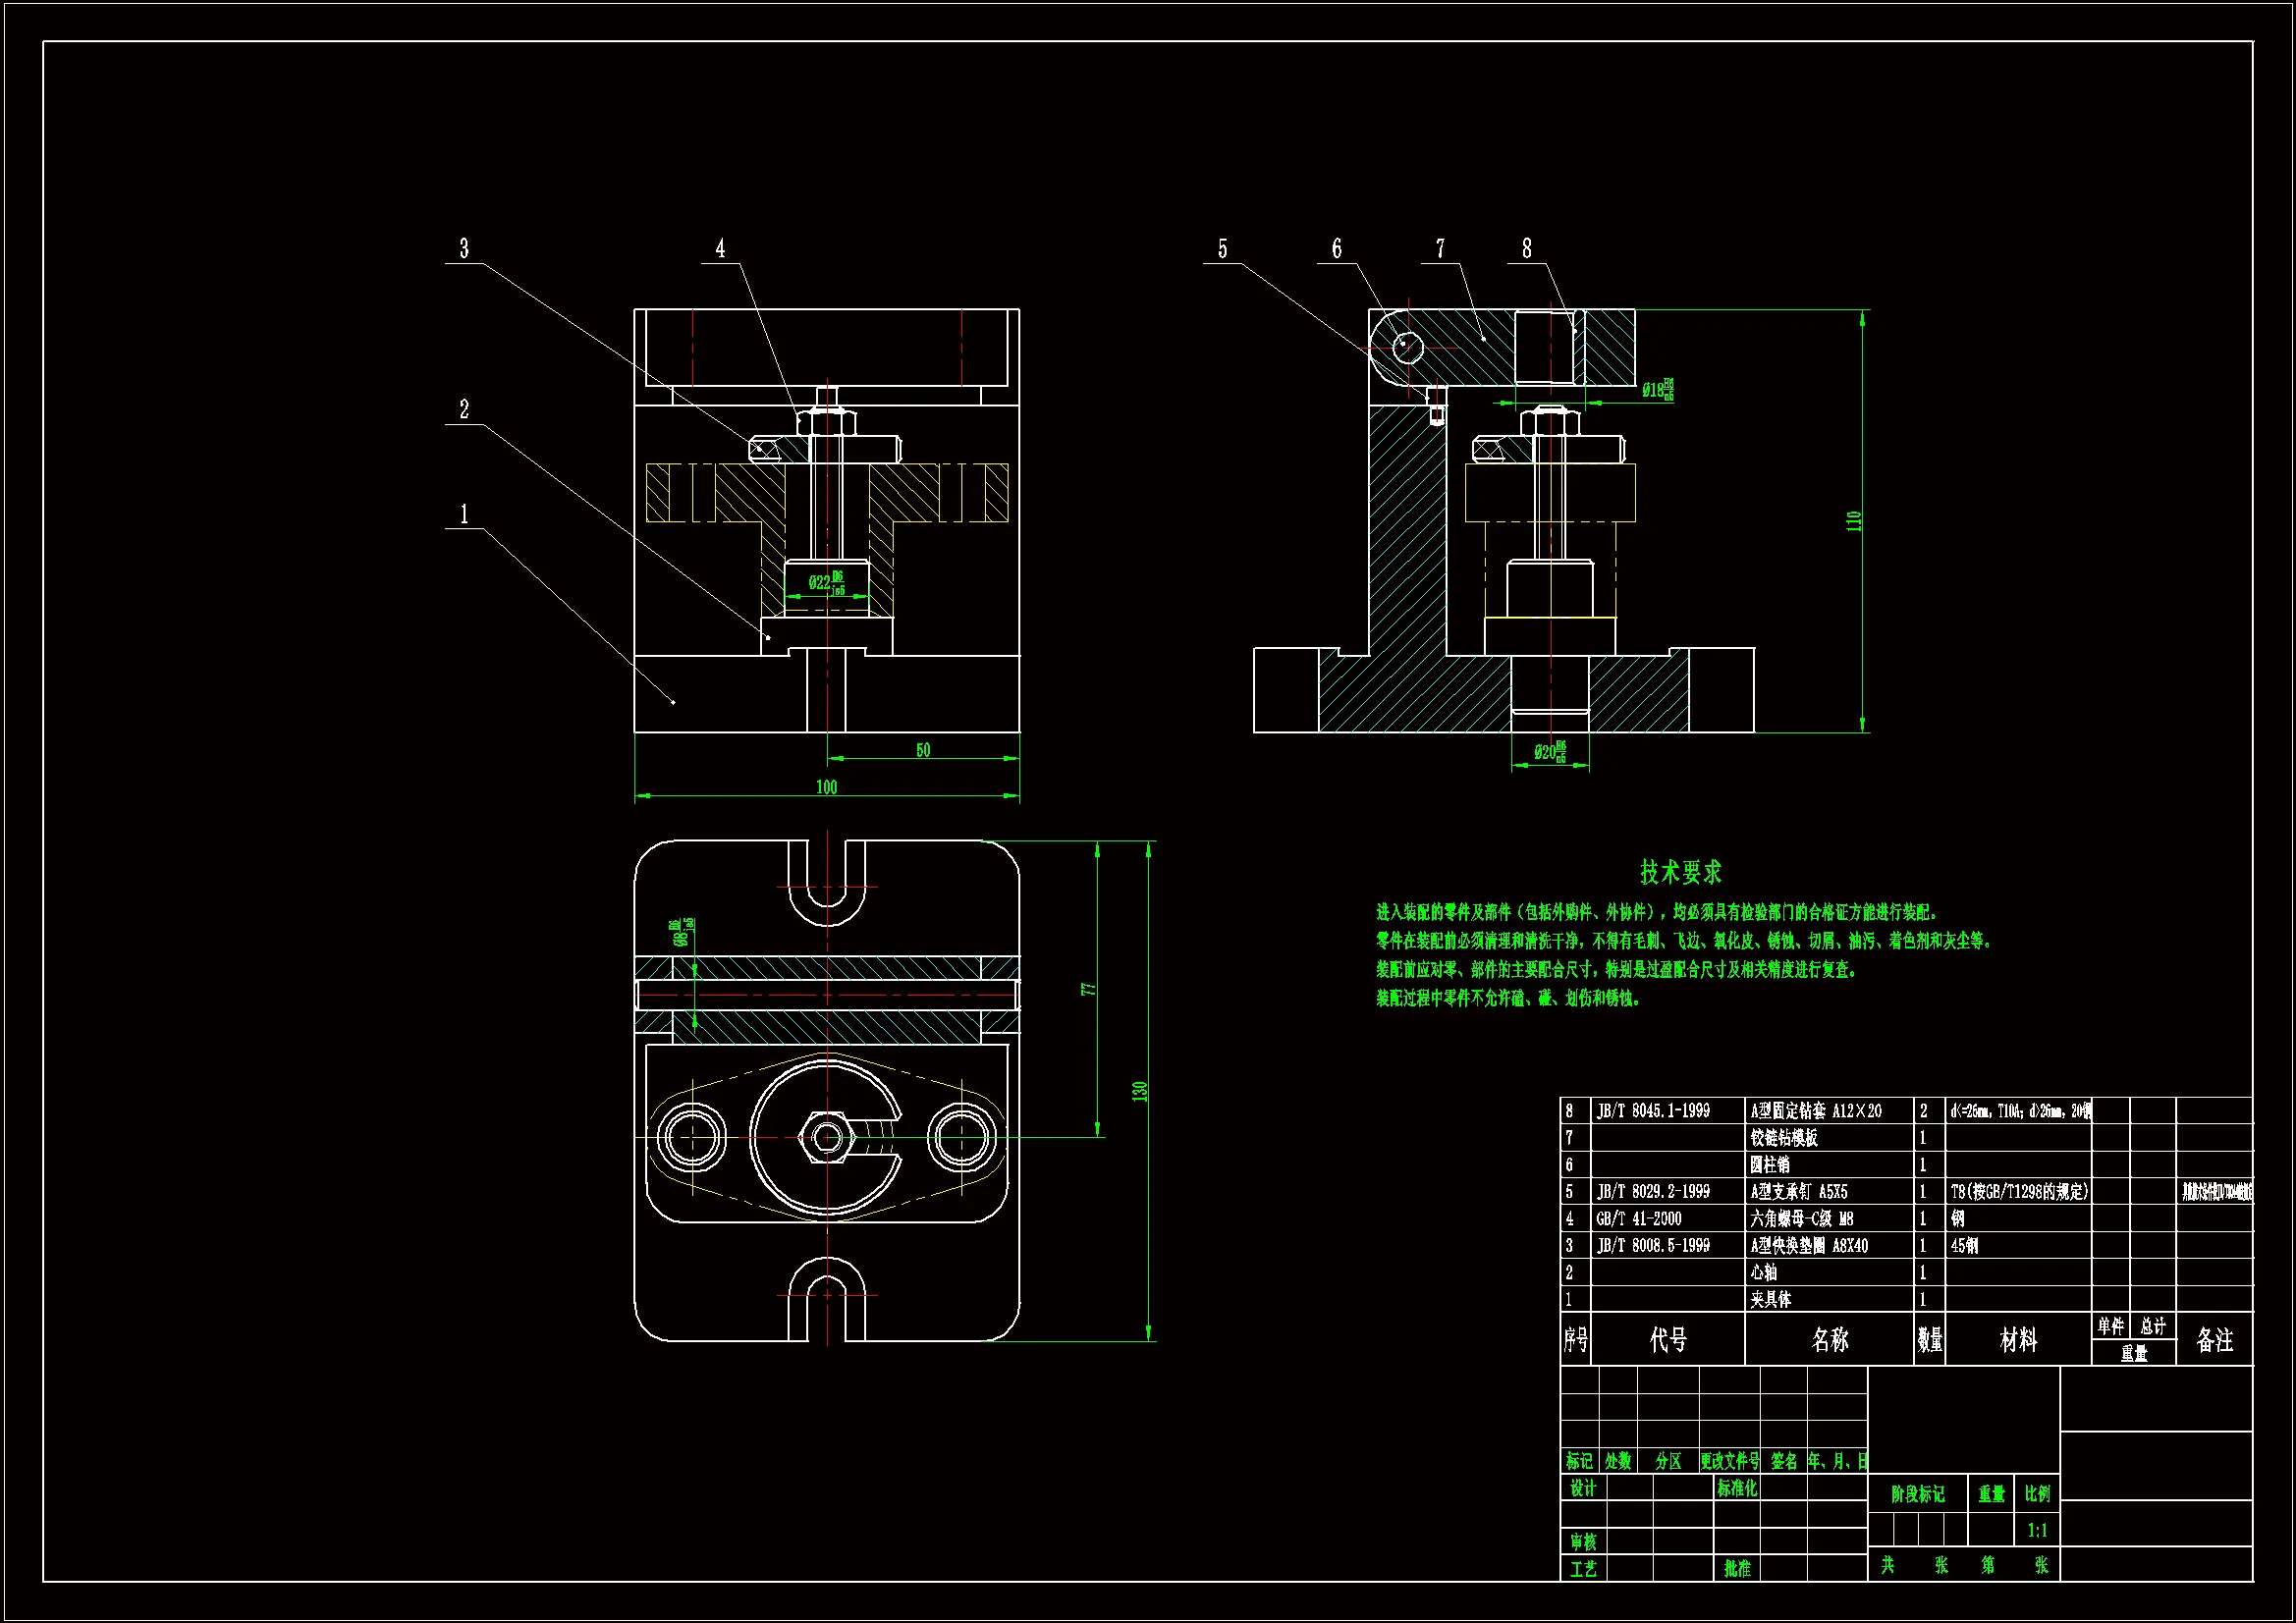
Task: Select the 材料 column header
Action: 2018,1340
